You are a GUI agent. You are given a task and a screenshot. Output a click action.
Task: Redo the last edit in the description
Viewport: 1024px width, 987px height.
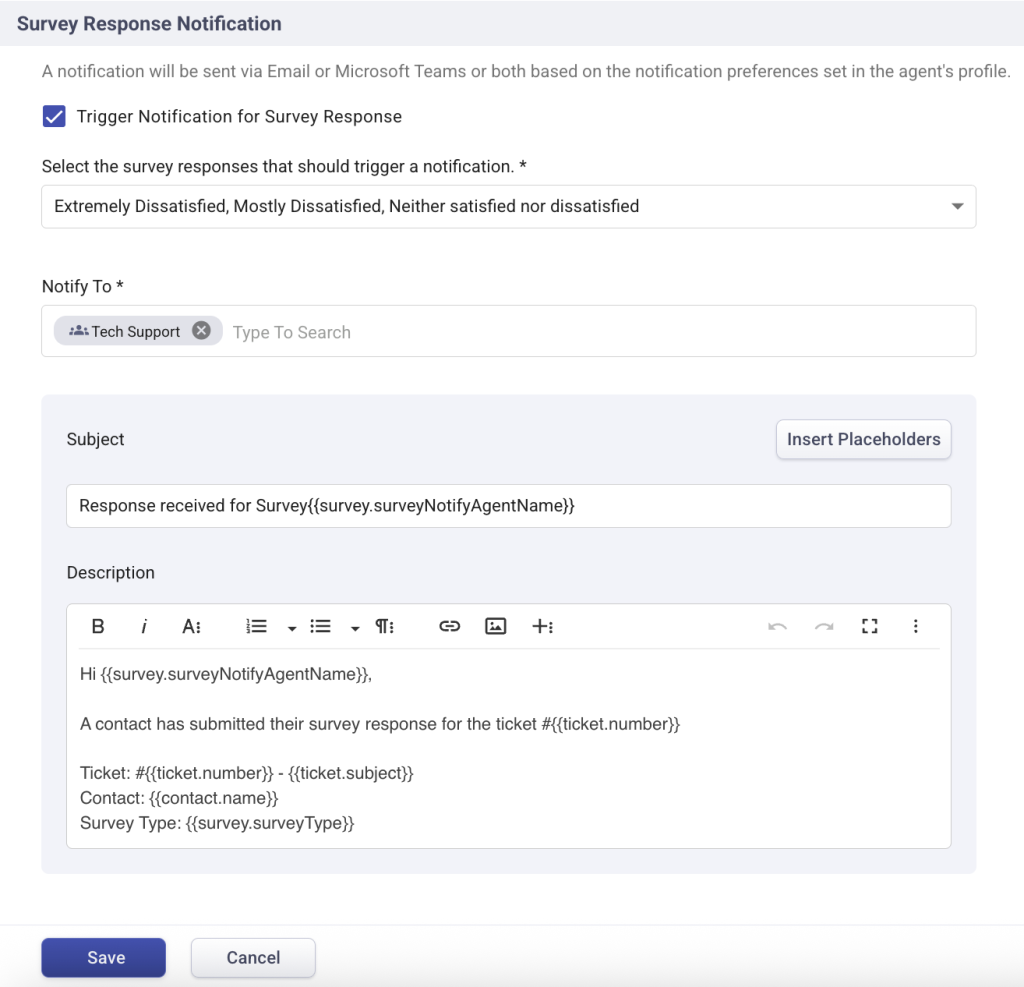824,626
